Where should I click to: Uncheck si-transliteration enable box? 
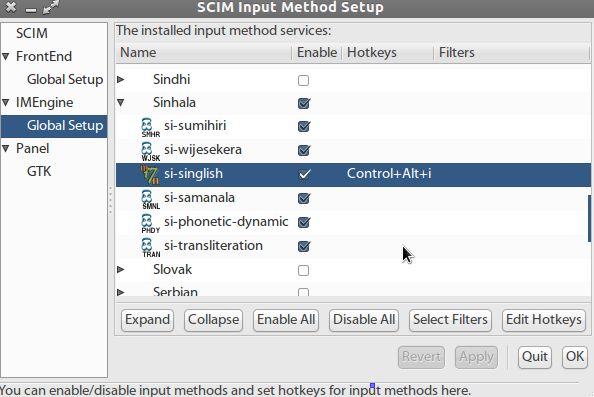tap(304, 246)
